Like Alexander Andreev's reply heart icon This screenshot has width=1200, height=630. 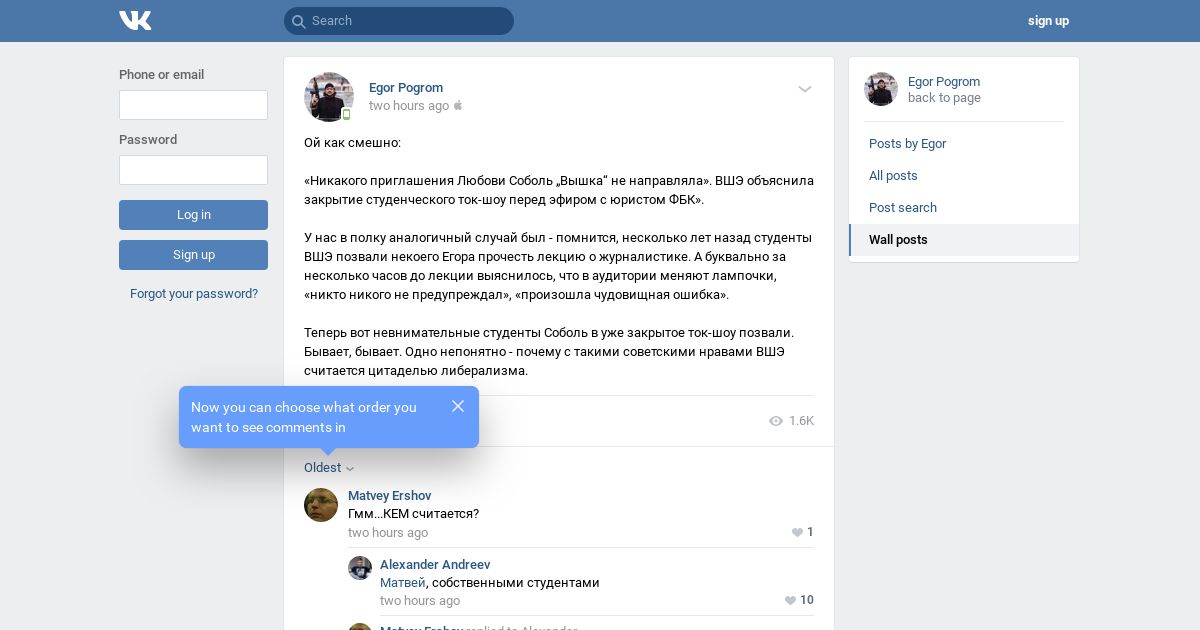pos(790,601)
